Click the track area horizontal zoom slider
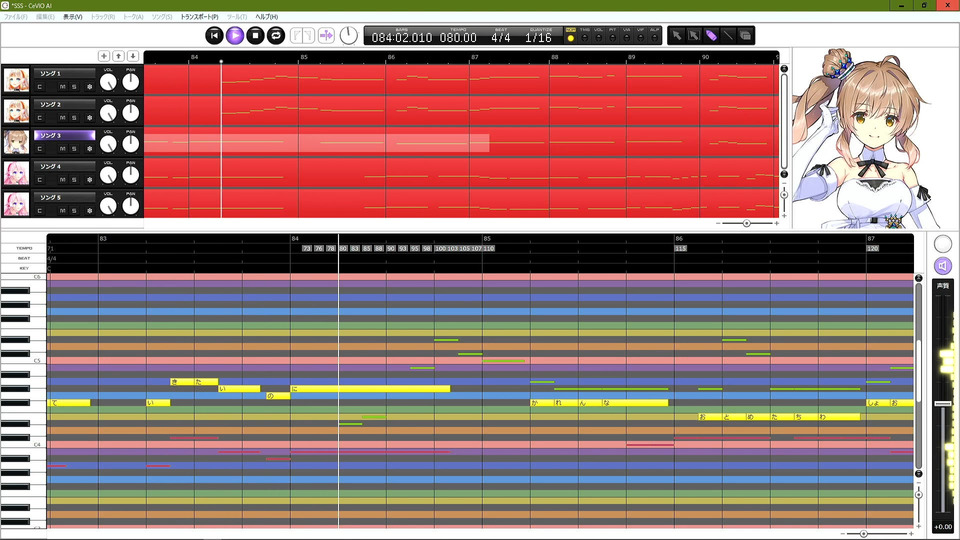Viewport: 960px width, 540px height. pyautogui.click(x=746, y=223)
